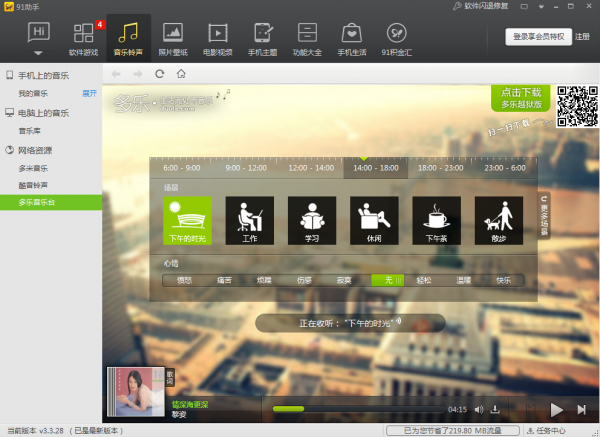This screenshot has height=437, width=600.
Task: Open the 软件游戏 section
Action: tap(83, 39)
